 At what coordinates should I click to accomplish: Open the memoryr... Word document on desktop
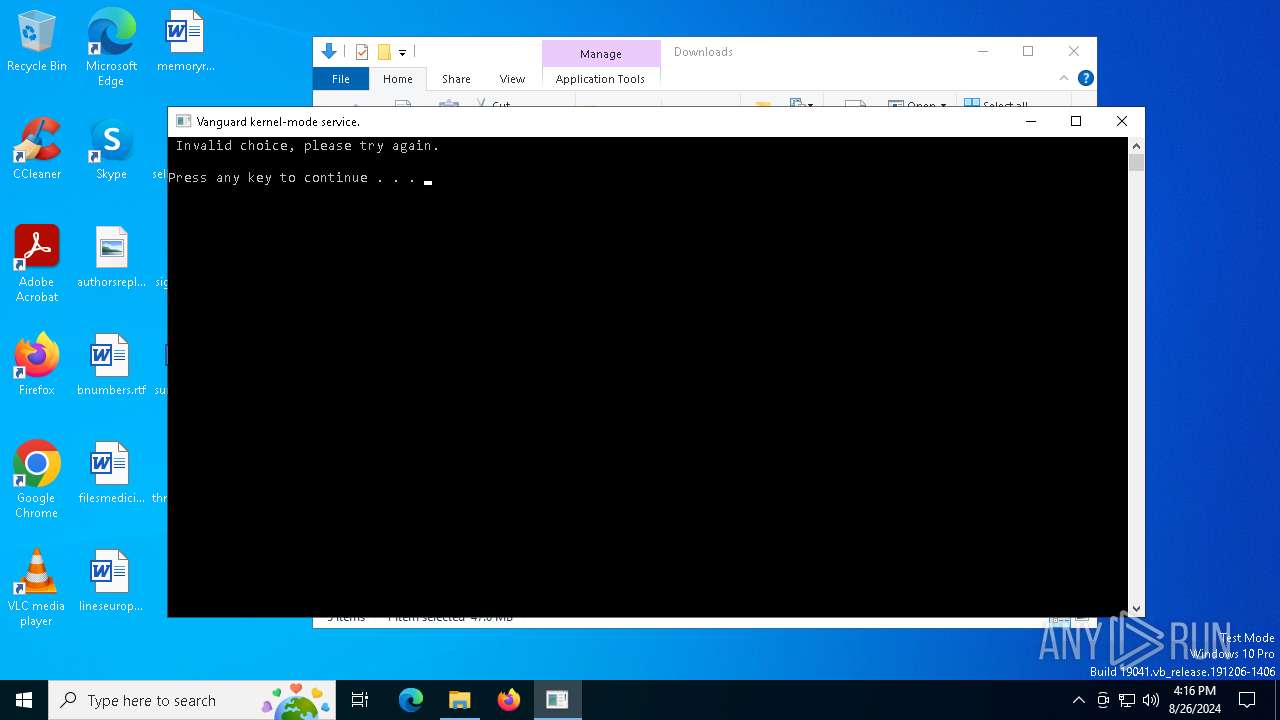click(185, 42)
